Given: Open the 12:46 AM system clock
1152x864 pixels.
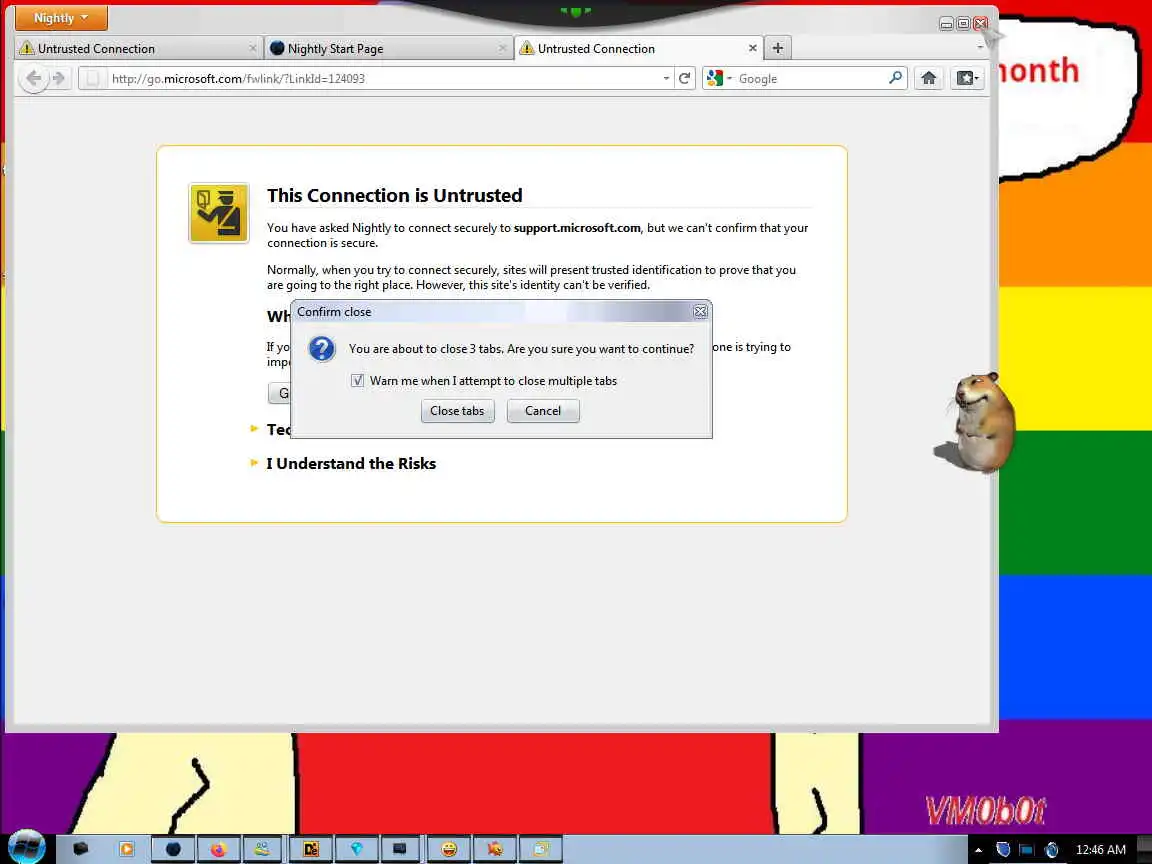Looking at the screenshot, I should pyautogui.click(x=1101, y=849).
